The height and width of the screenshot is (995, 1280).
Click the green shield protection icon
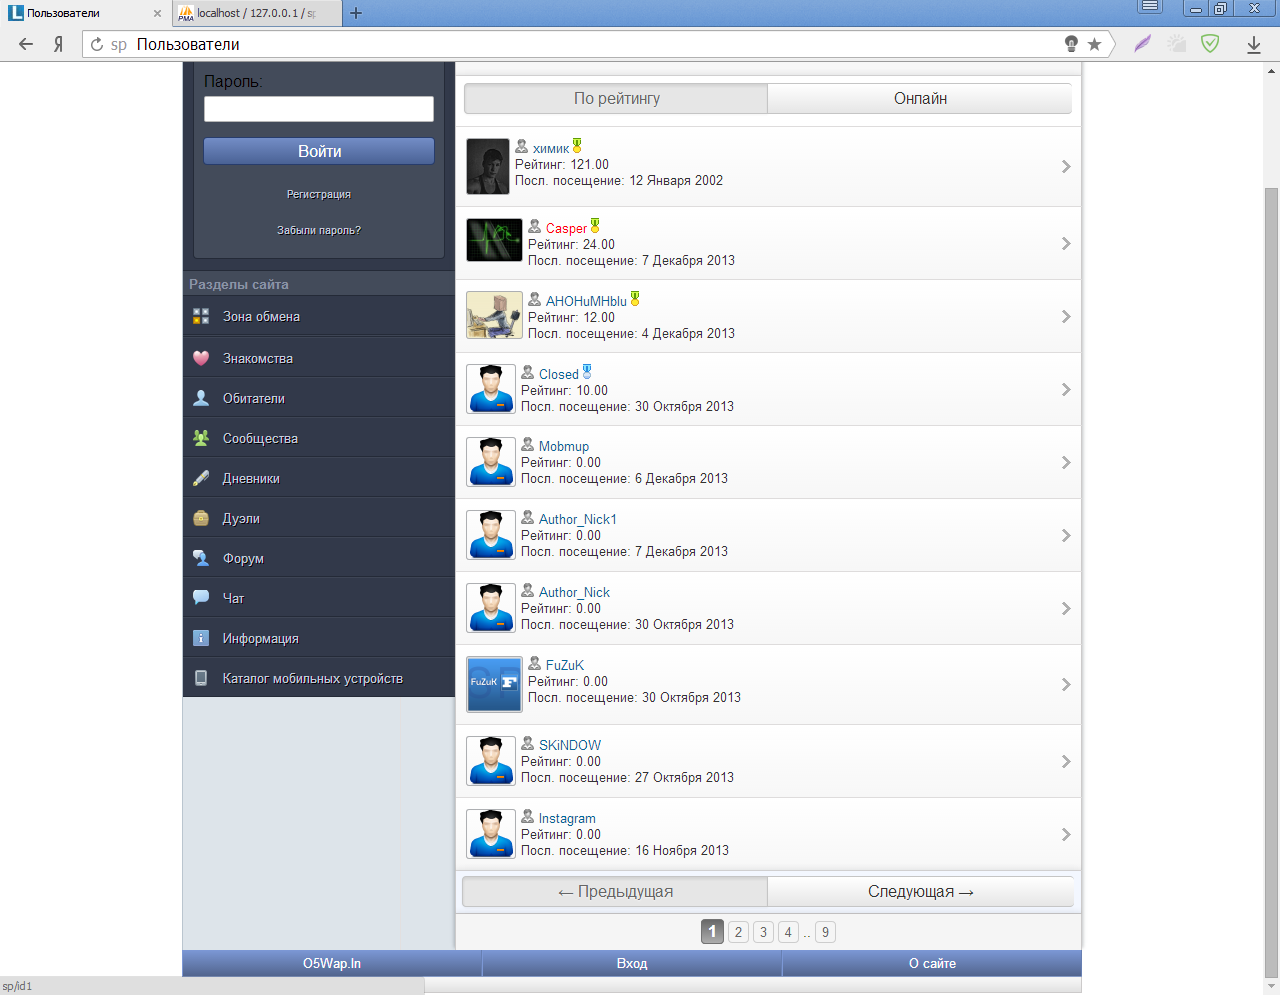tap(1210, 44)
